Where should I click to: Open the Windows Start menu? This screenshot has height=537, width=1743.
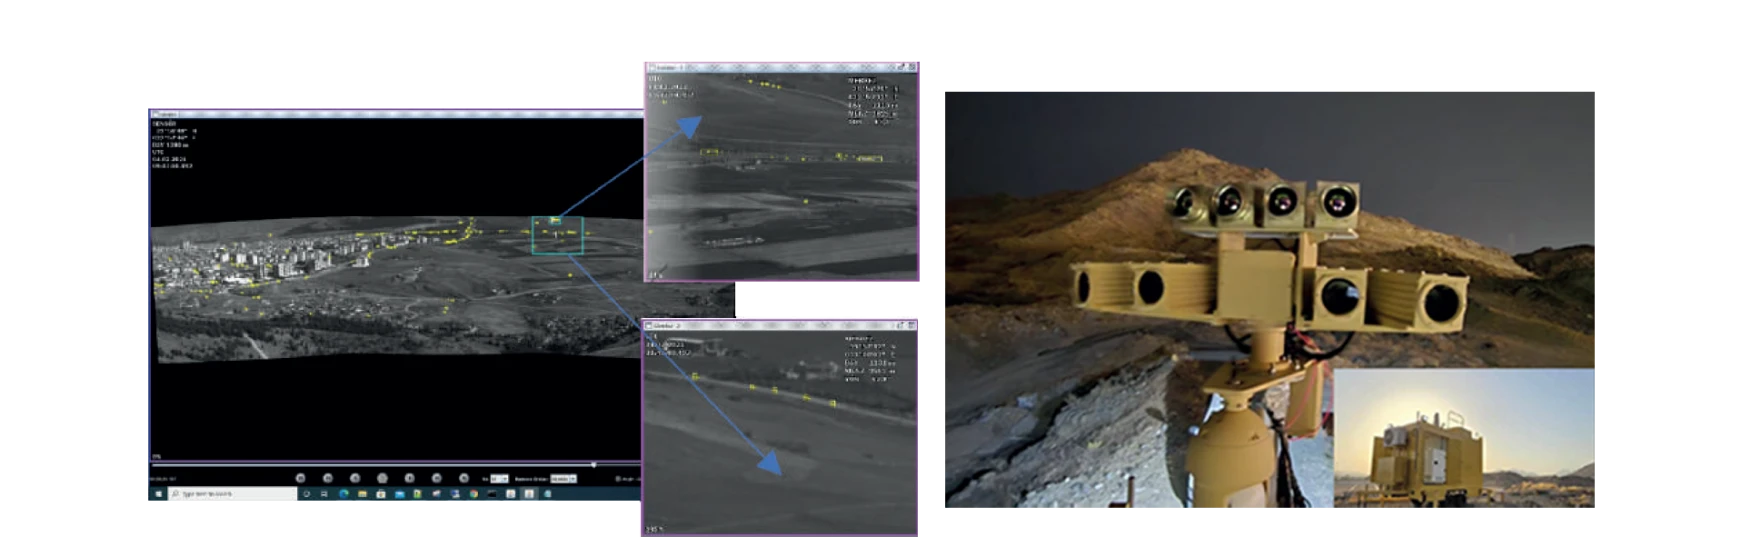(158, 494)
